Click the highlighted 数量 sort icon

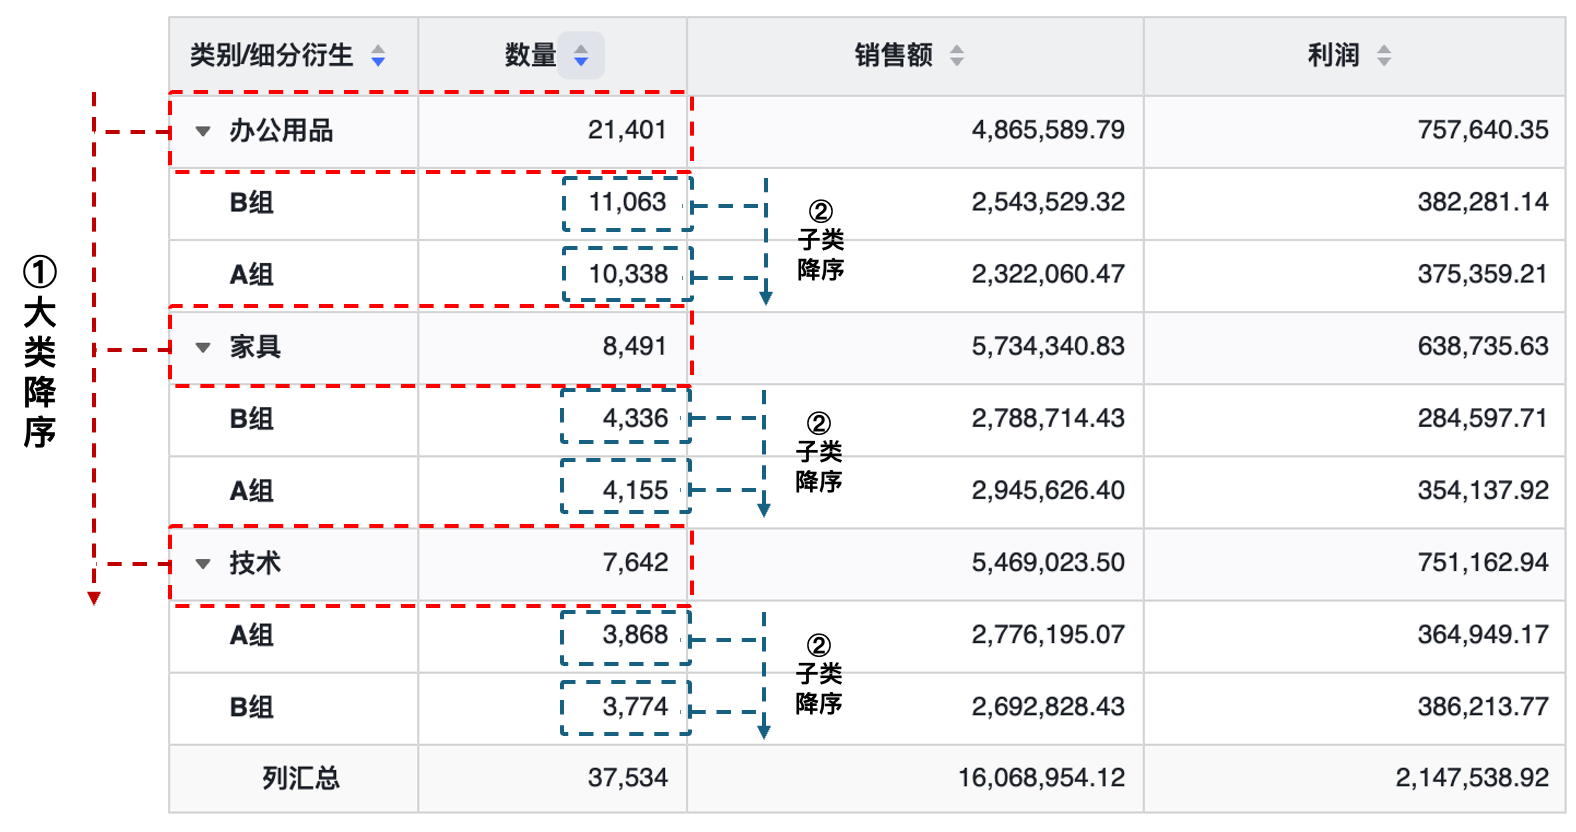581,56
